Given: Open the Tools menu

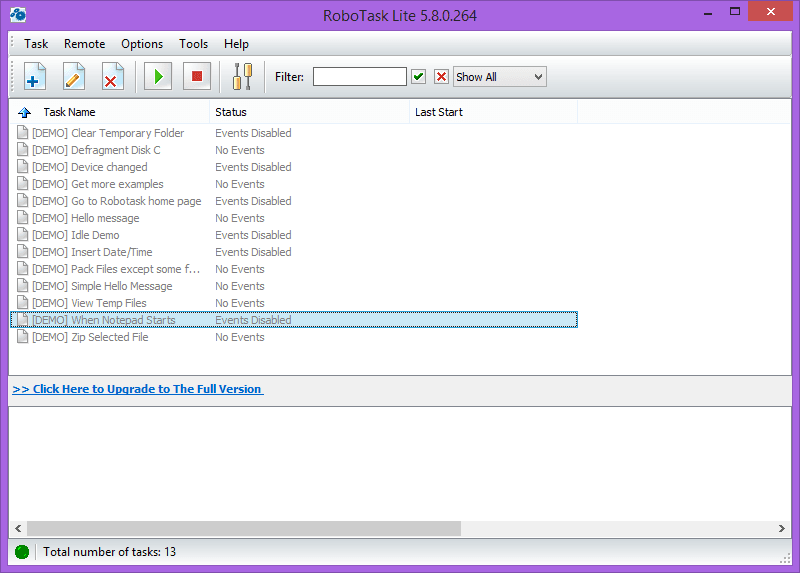Looking at the screenshot, I should click(x=193, y=44).
